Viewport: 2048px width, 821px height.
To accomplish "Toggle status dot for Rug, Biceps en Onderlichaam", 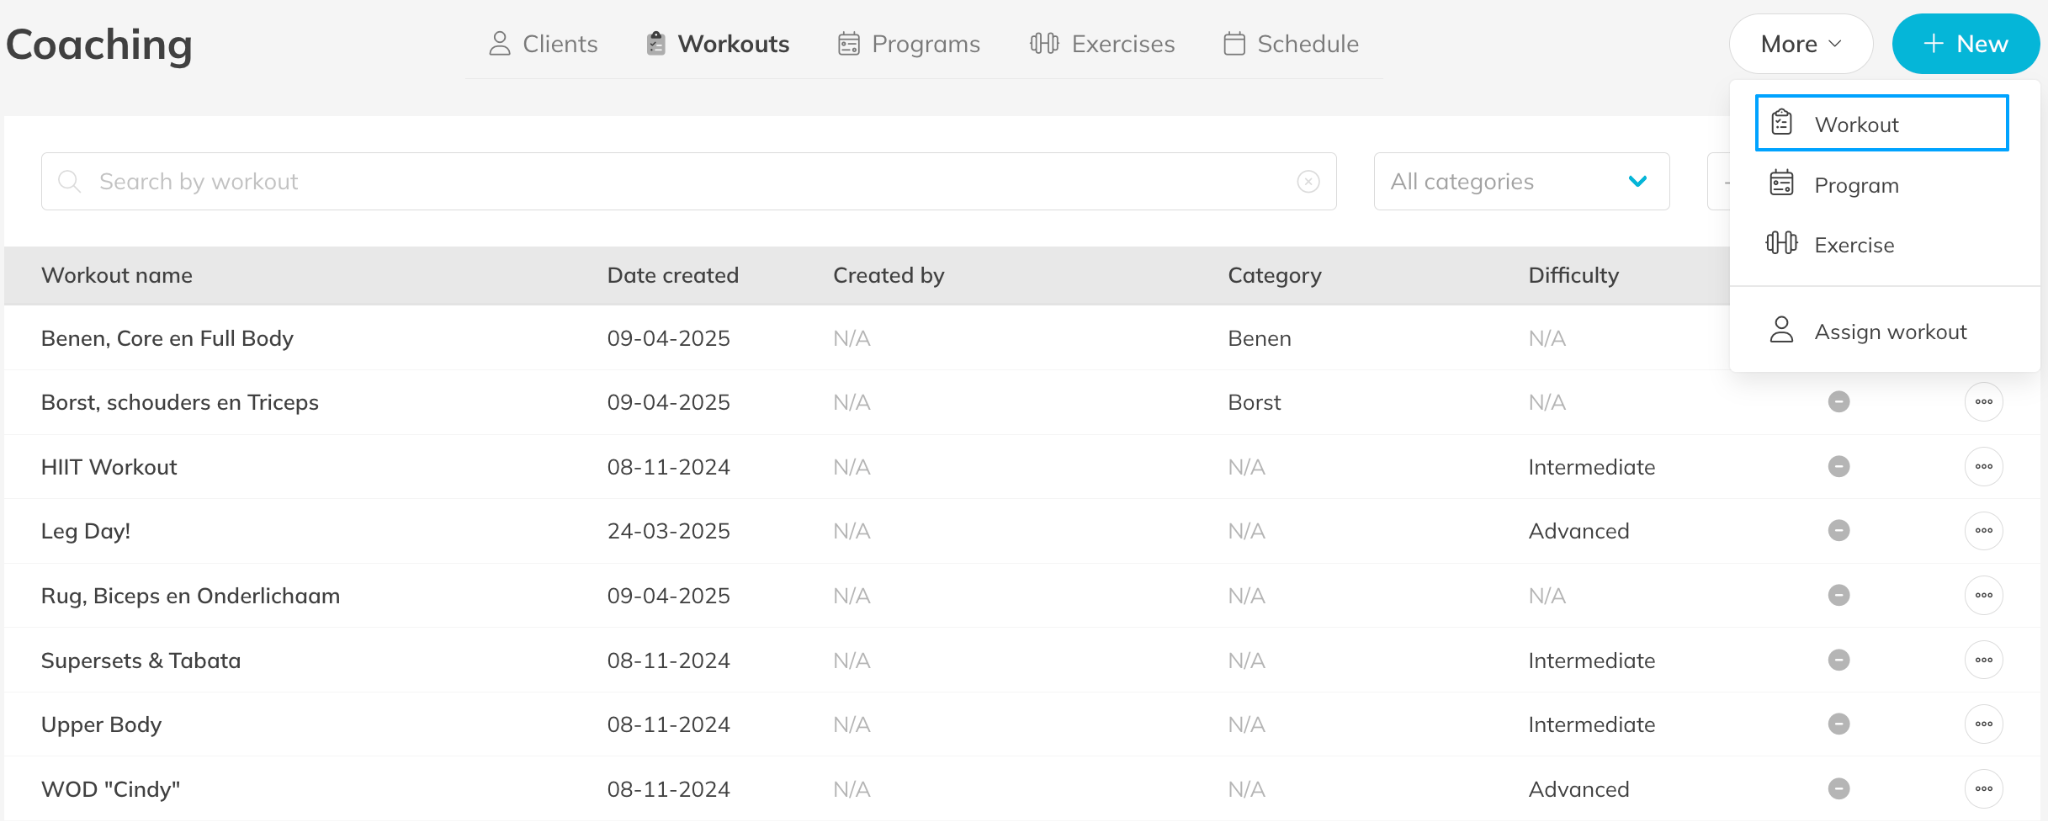I will coord(1838,596).
